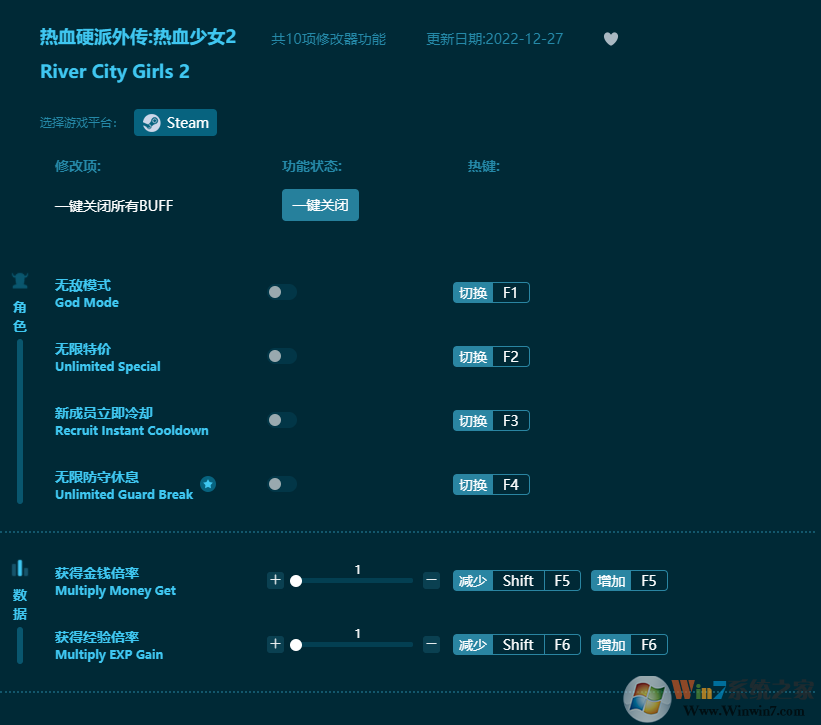
Task: Click the 减少 Shift F5 hotkey box
Action: click(x=517, y=581)
